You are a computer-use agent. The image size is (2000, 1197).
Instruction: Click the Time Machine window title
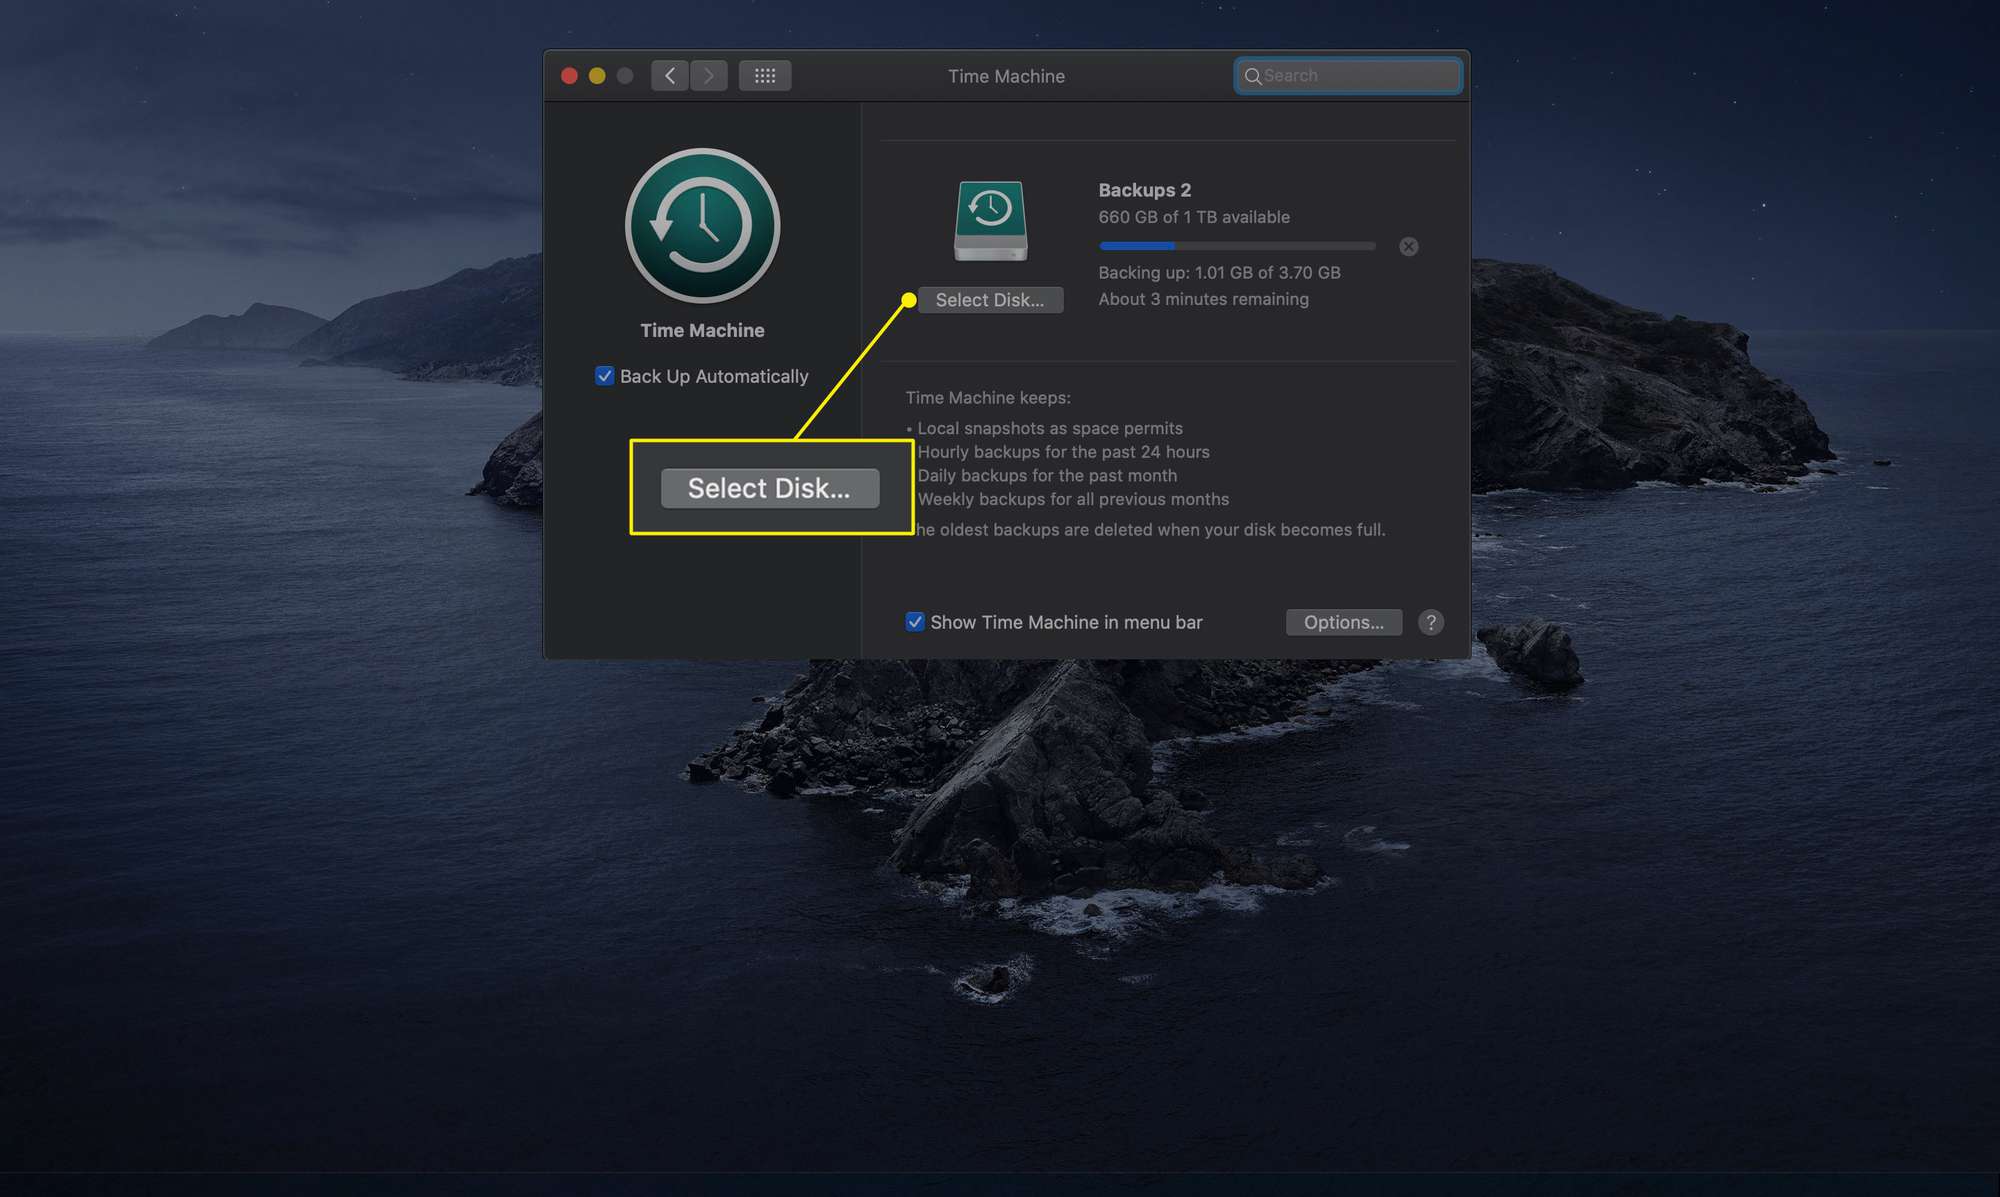click(x=1006, y=76)
